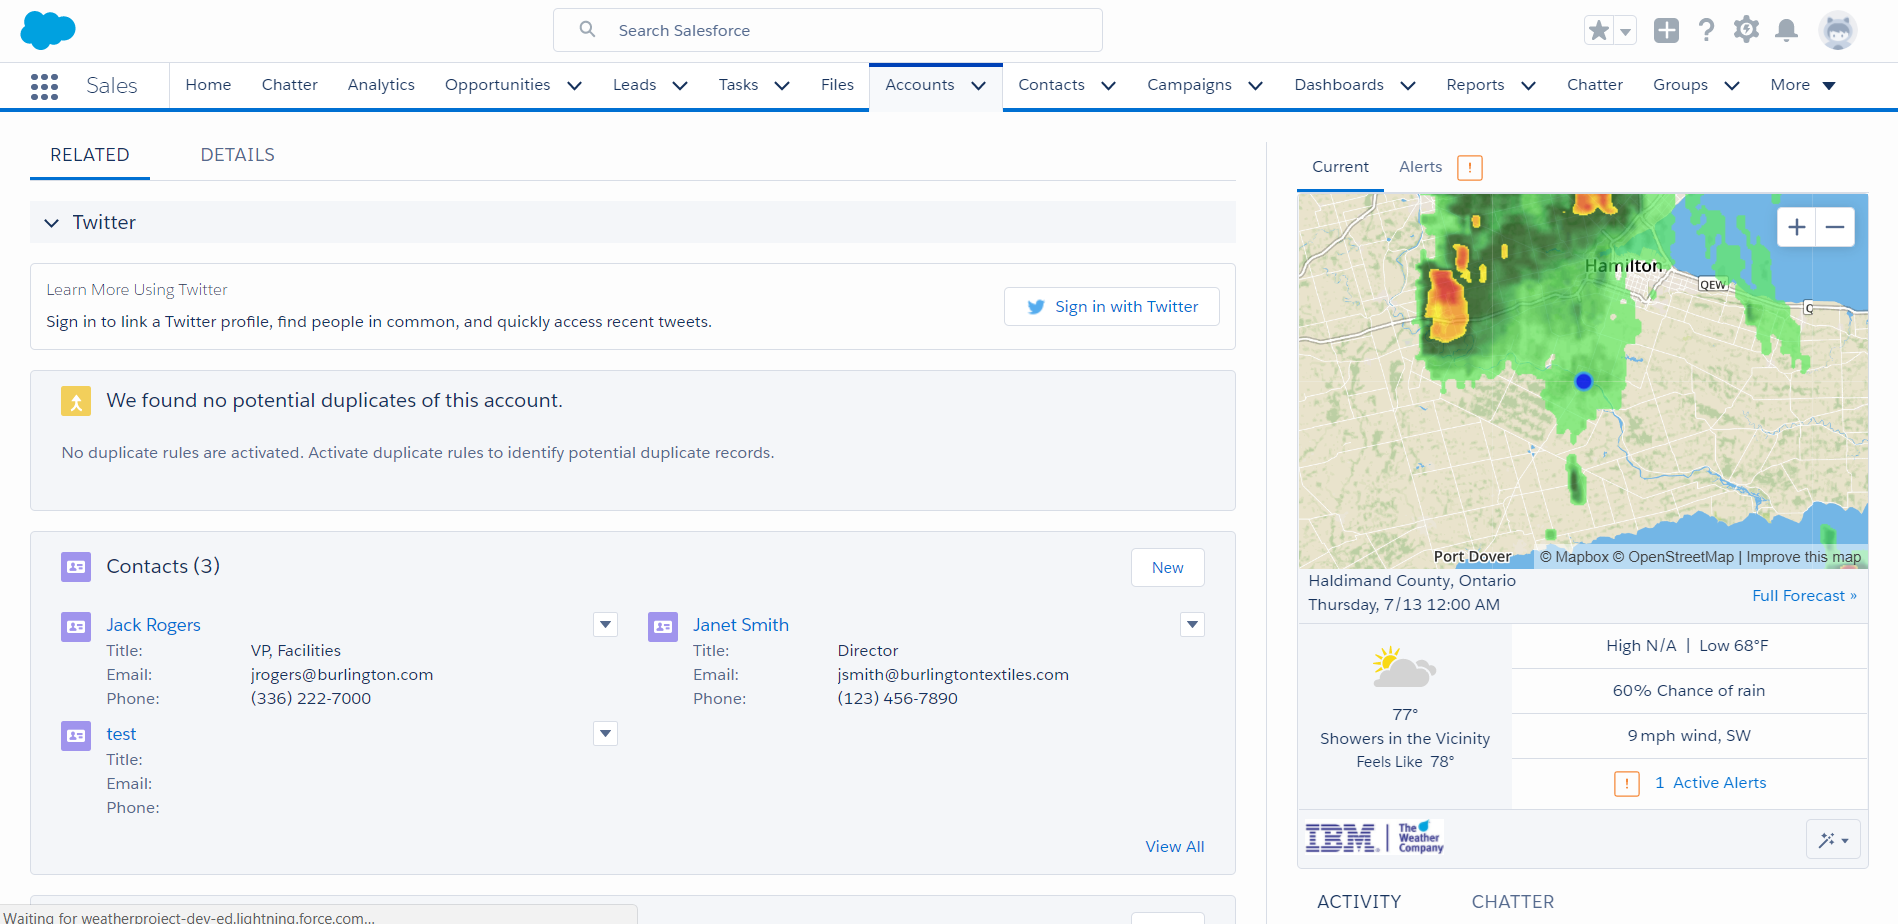Screen dimensions: 1898x924
Task: Open the Setup gear icon
Action: (x=1746, y=30)
